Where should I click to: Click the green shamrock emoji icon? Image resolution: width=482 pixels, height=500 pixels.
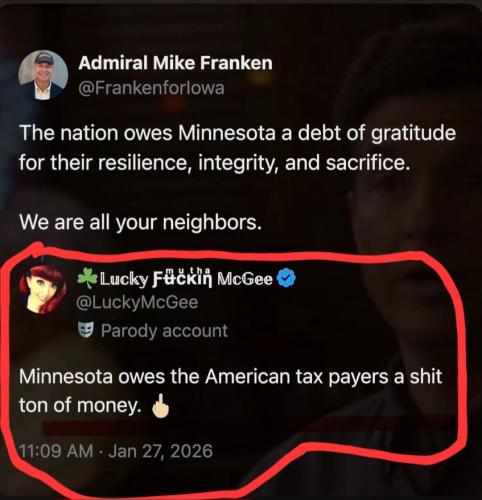pos(88,279)
